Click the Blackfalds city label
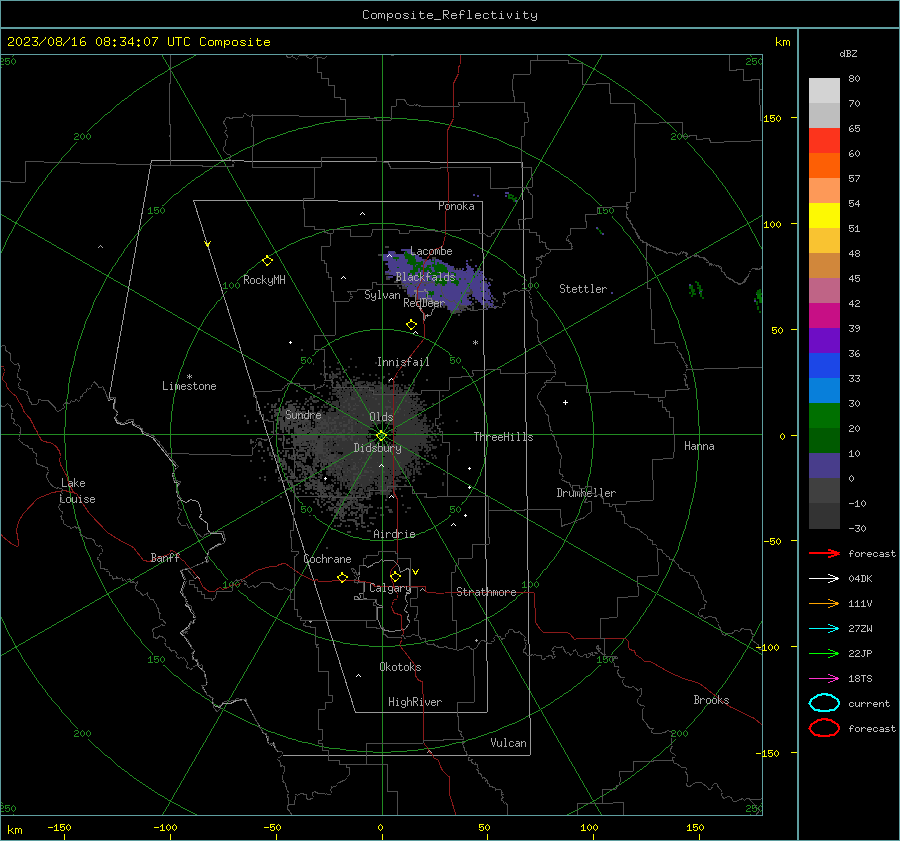This screenshot has height=841, width=900. tap(425, 277)
